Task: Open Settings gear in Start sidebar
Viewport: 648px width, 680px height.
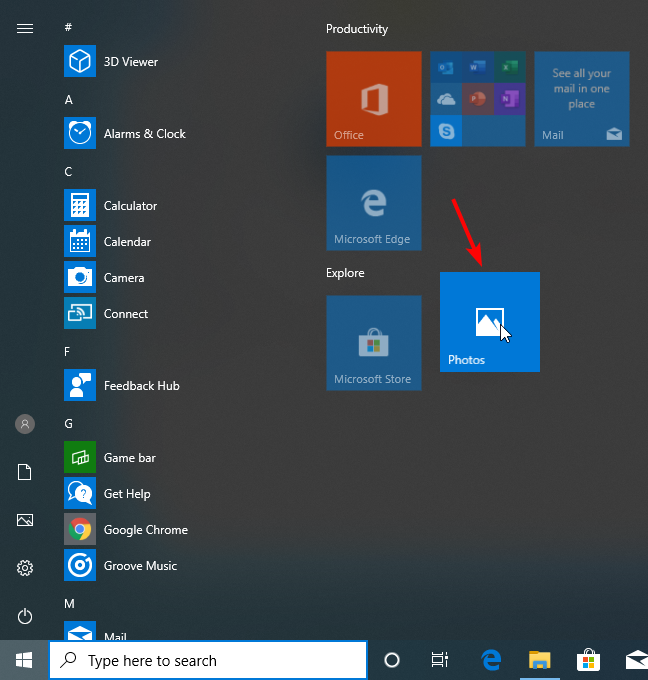Action: point(25,568)
